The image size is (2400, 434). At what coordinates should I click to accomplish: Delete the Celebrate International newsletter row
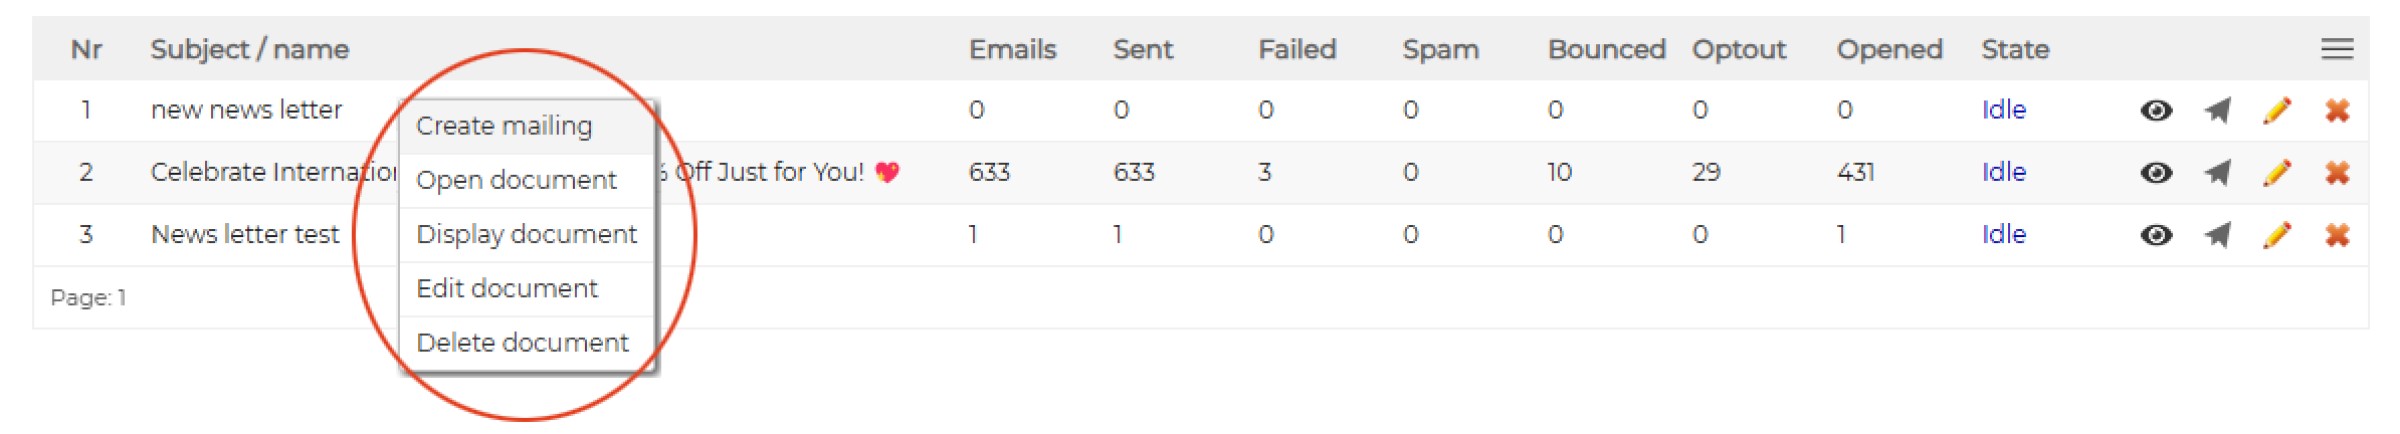2337,173
